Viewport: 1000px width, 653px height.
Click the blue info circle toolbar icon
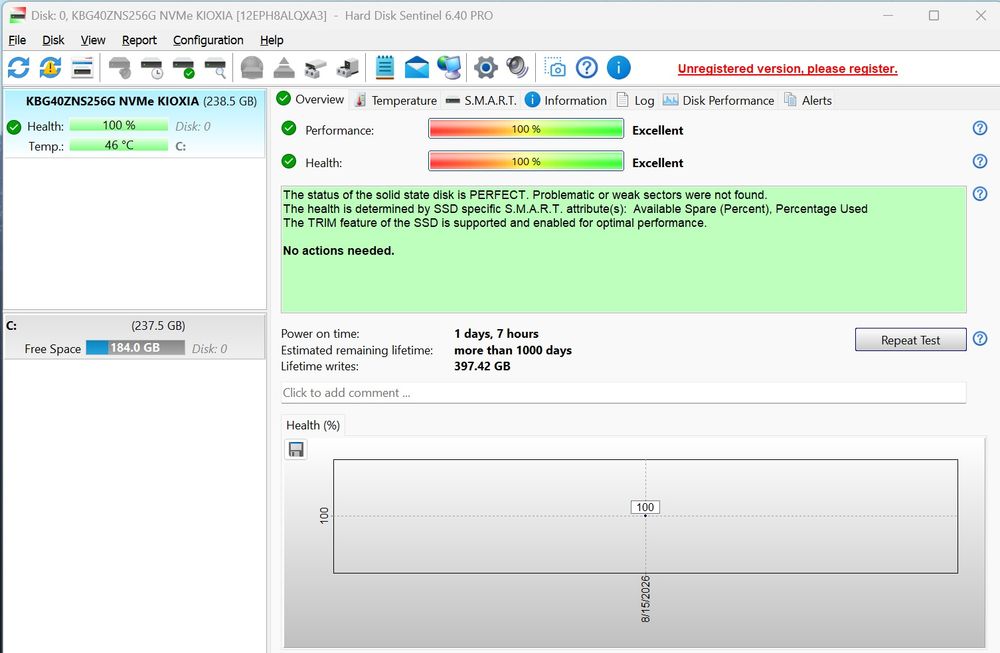pyautogui.click(x=619, y=68)
